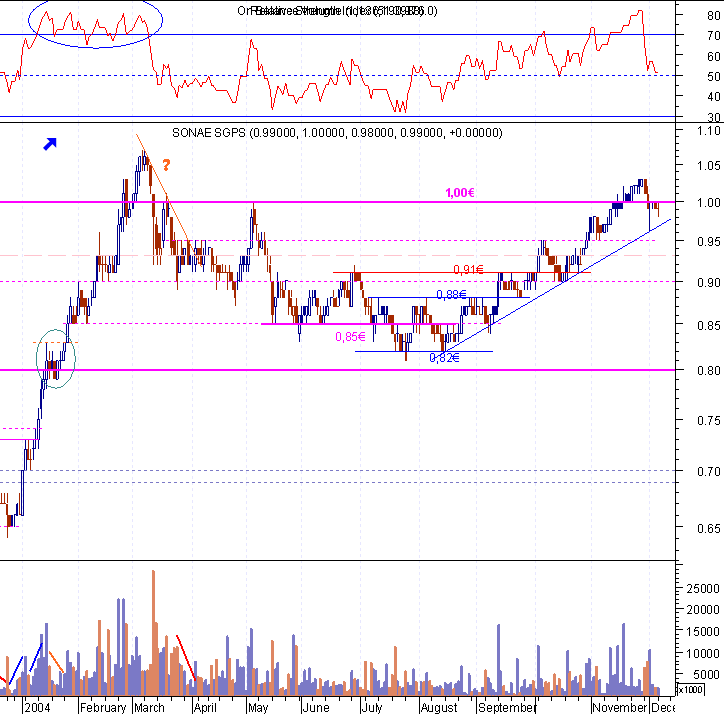Click the August label on date axis
724x714 pixels.
coord(439,708)
